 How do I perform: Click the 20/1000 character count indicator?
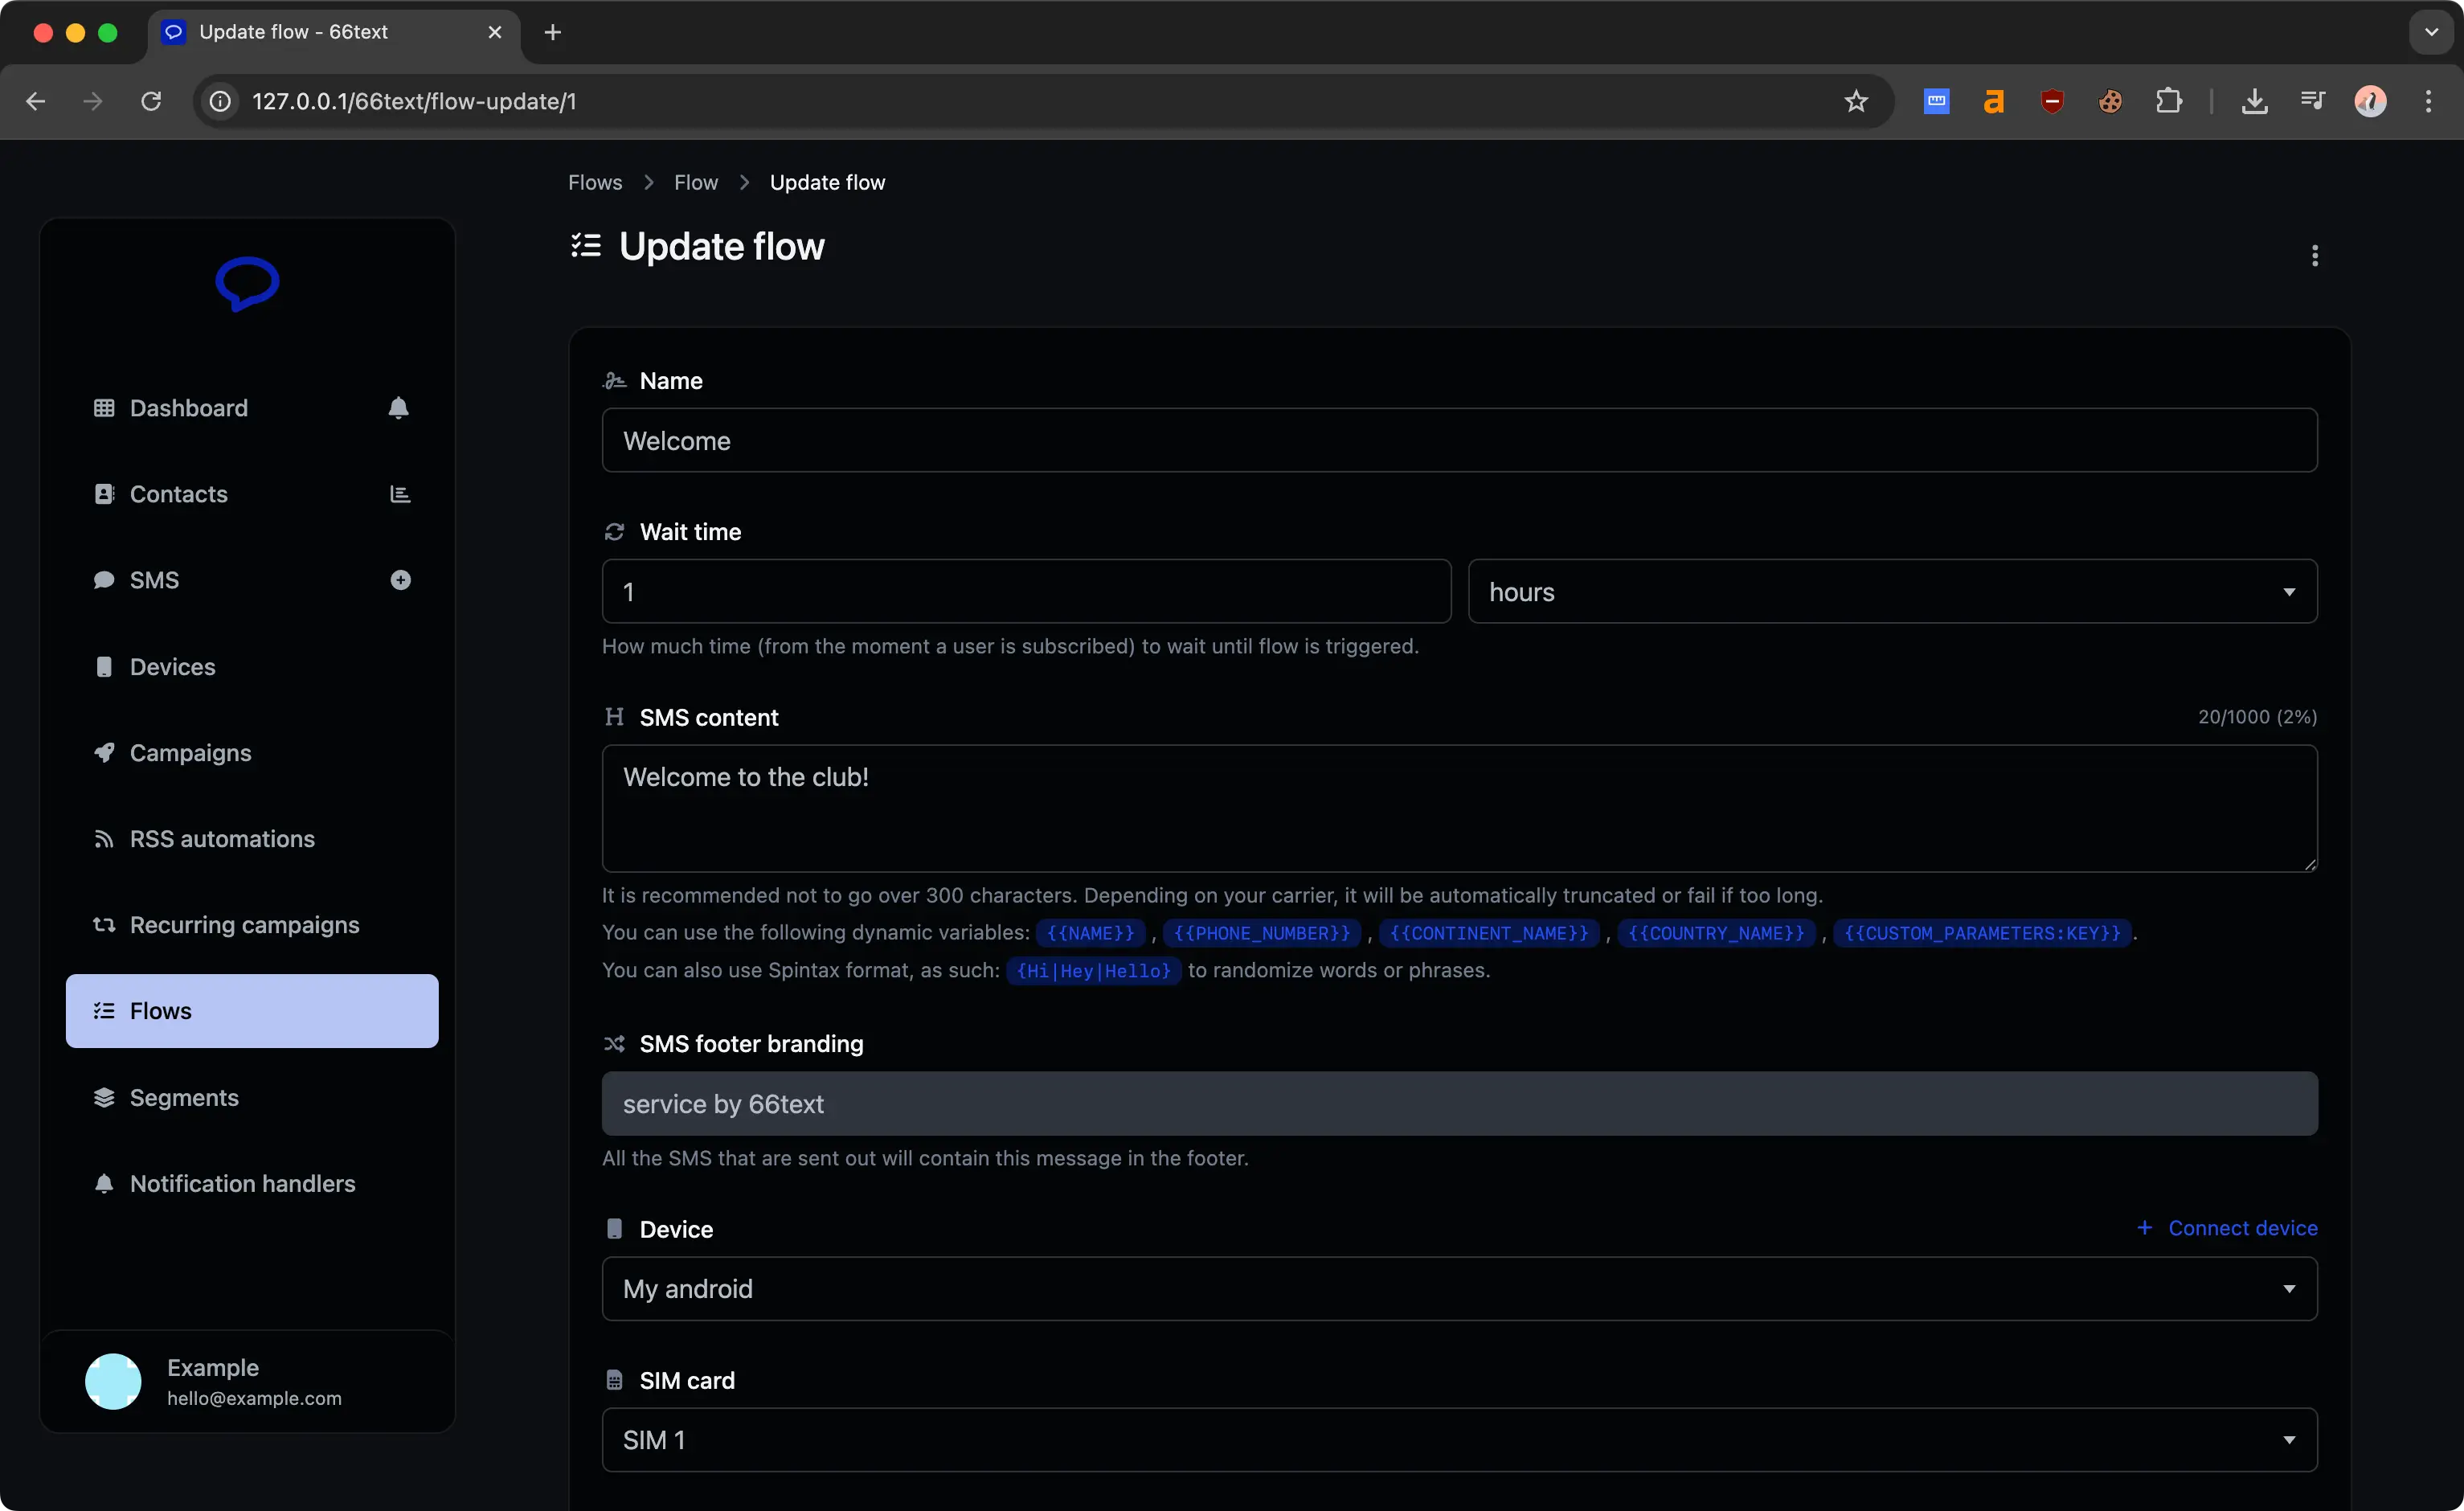pyautogui.click(x=2255, y=716)
